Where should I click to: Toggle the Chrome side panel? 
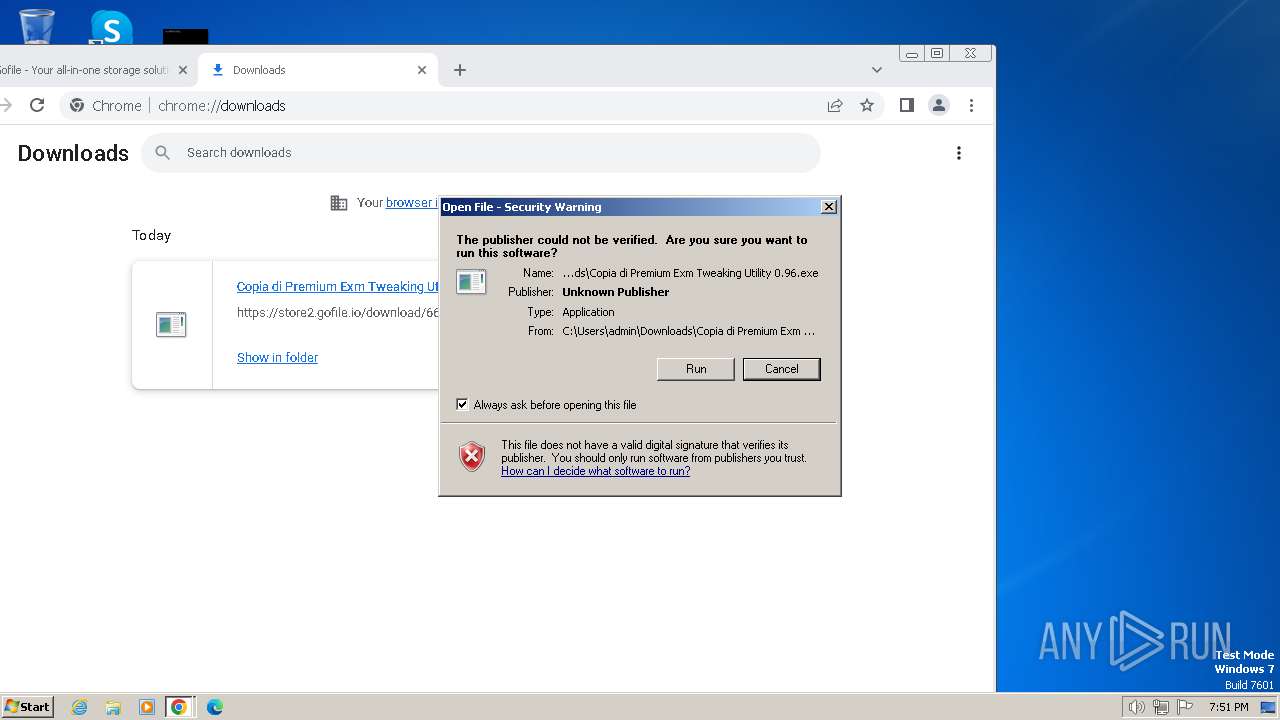907,105
